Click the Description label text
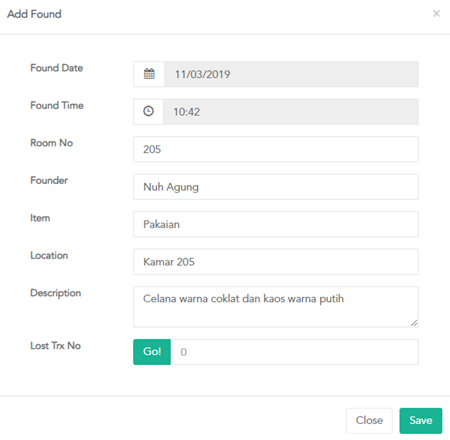 (56, 293)
